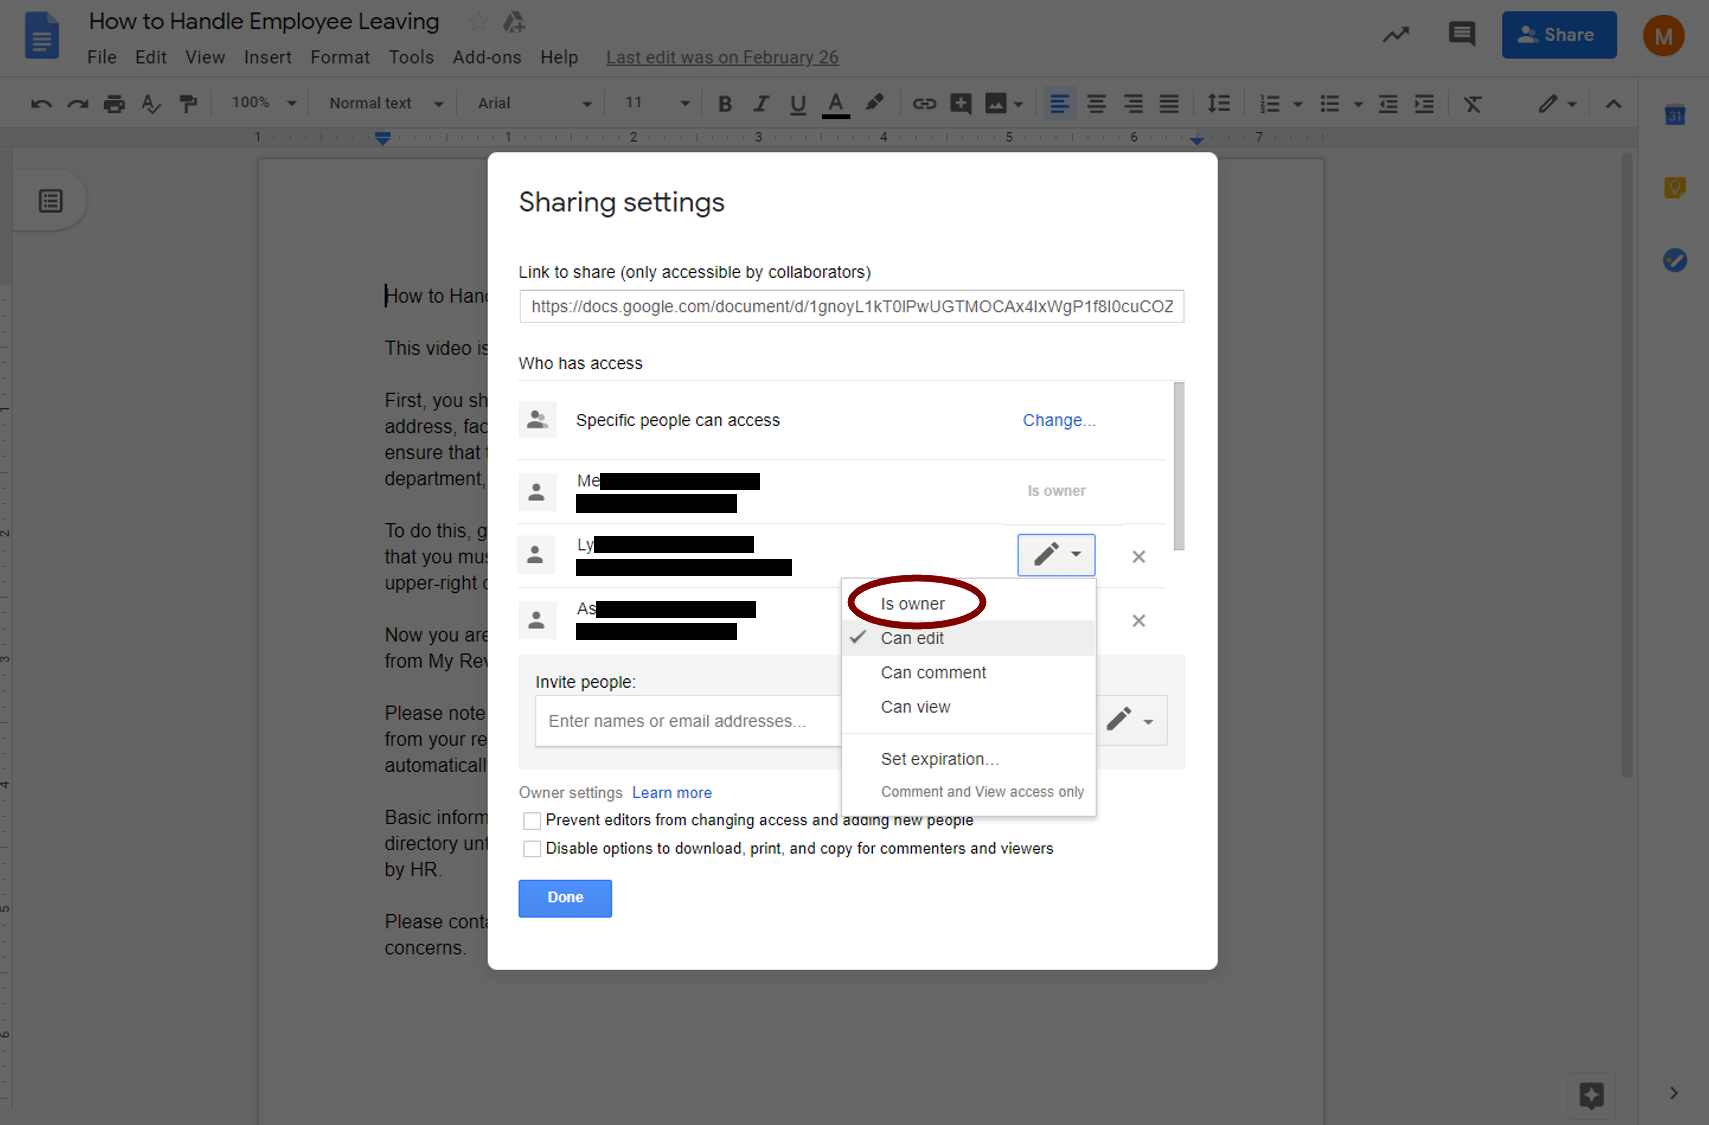Insert a link using the toolbar icon
This screenshot has height=1125, width=1709.
[x=924, y=103]
